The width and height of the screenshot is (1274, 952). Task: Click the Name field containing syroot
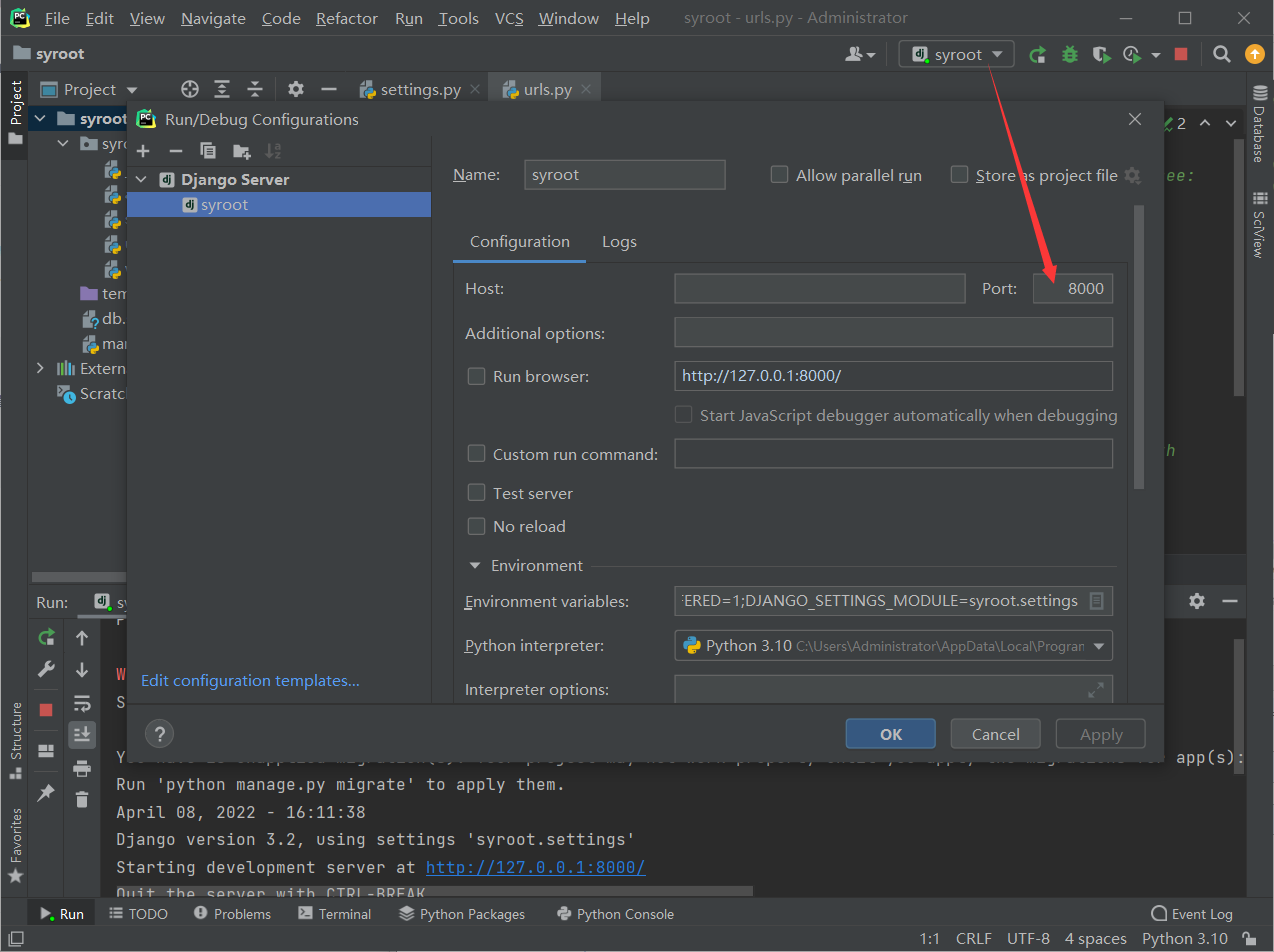pos(625,175)
